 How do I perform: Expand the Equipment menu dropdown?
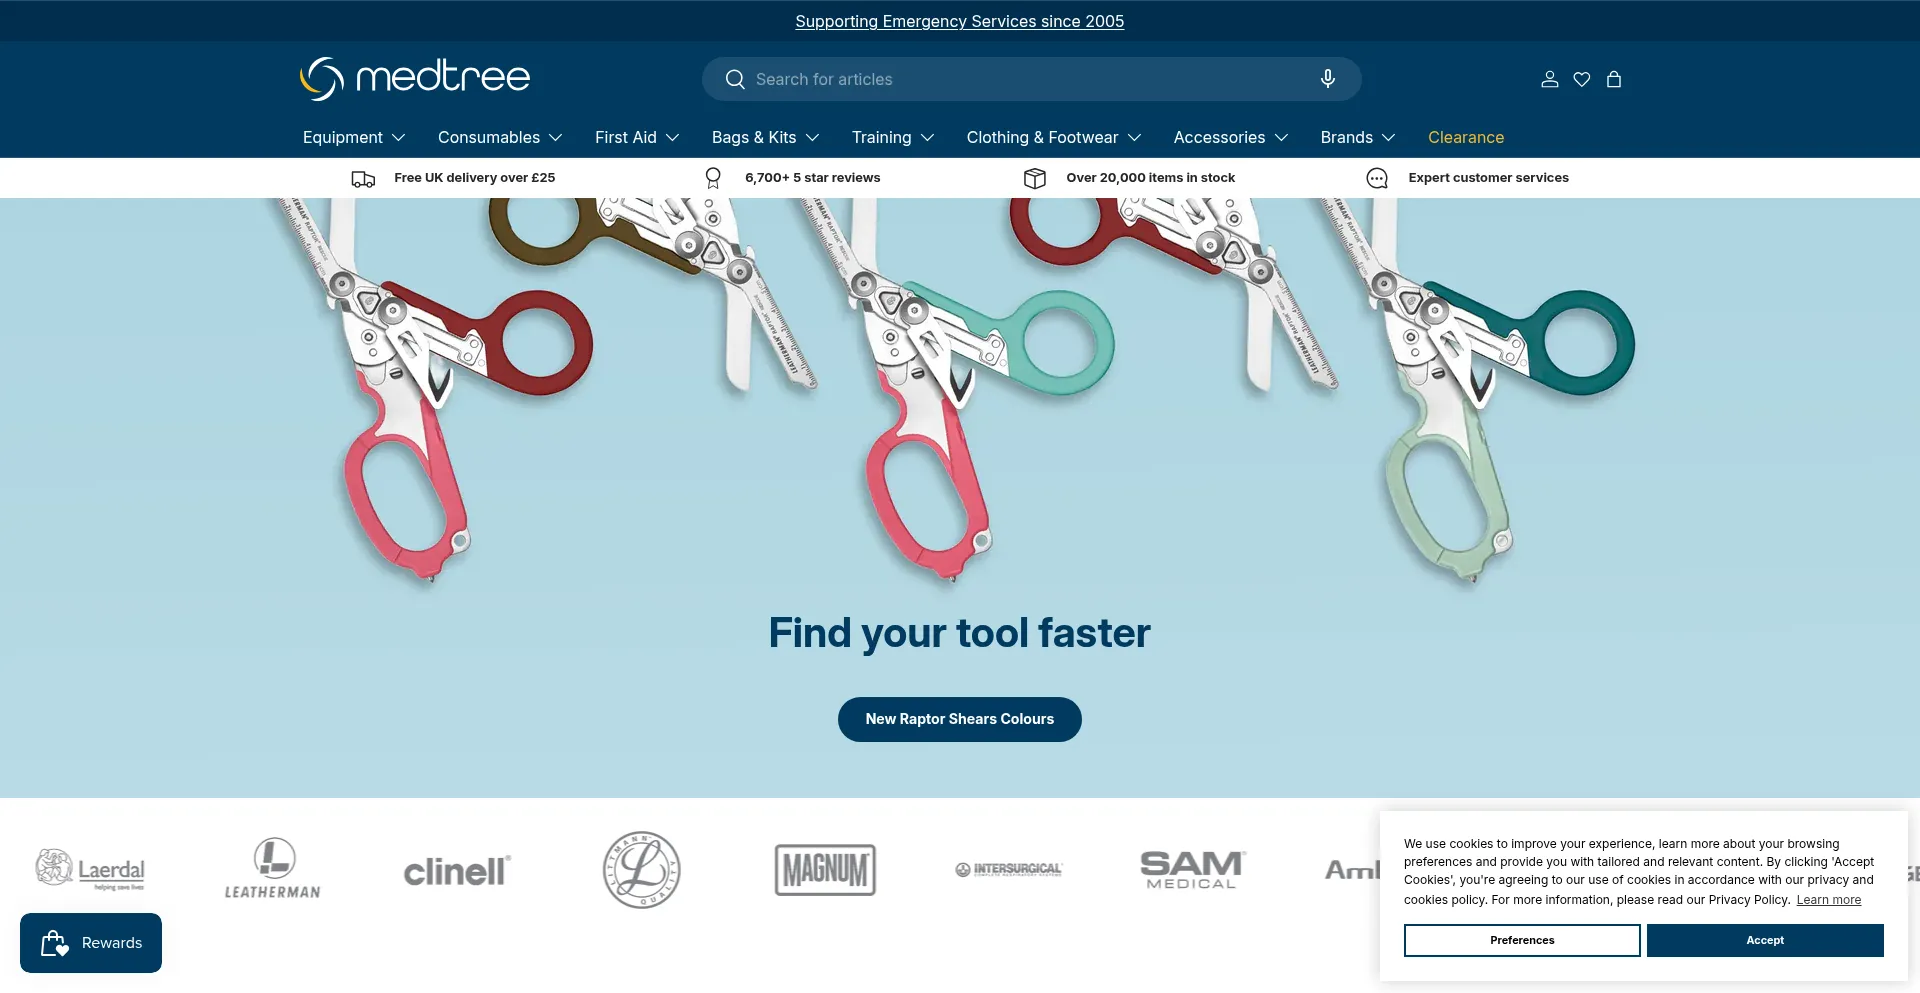coord(353,137)
